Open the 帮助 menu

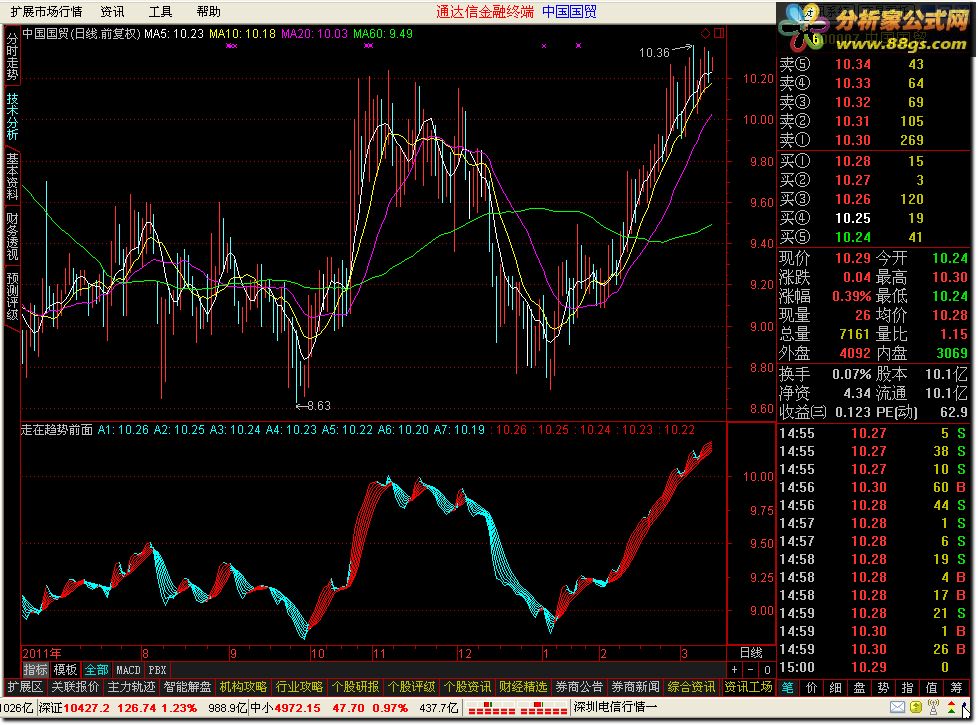(208, 11)
